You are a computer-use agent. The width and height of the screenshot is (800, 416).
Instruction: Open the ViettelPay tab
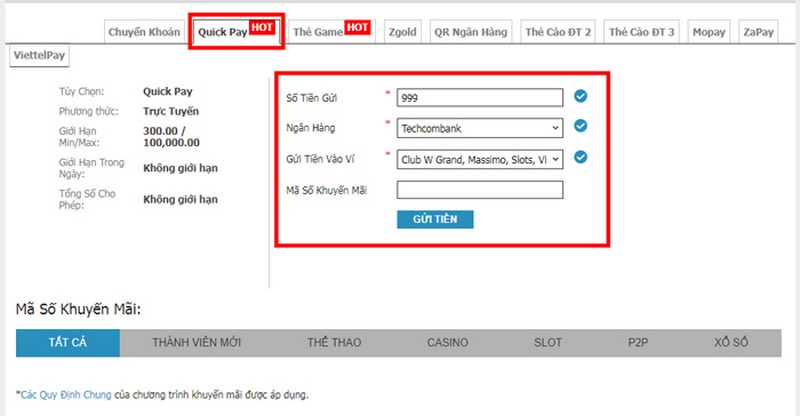pos(39,55)
